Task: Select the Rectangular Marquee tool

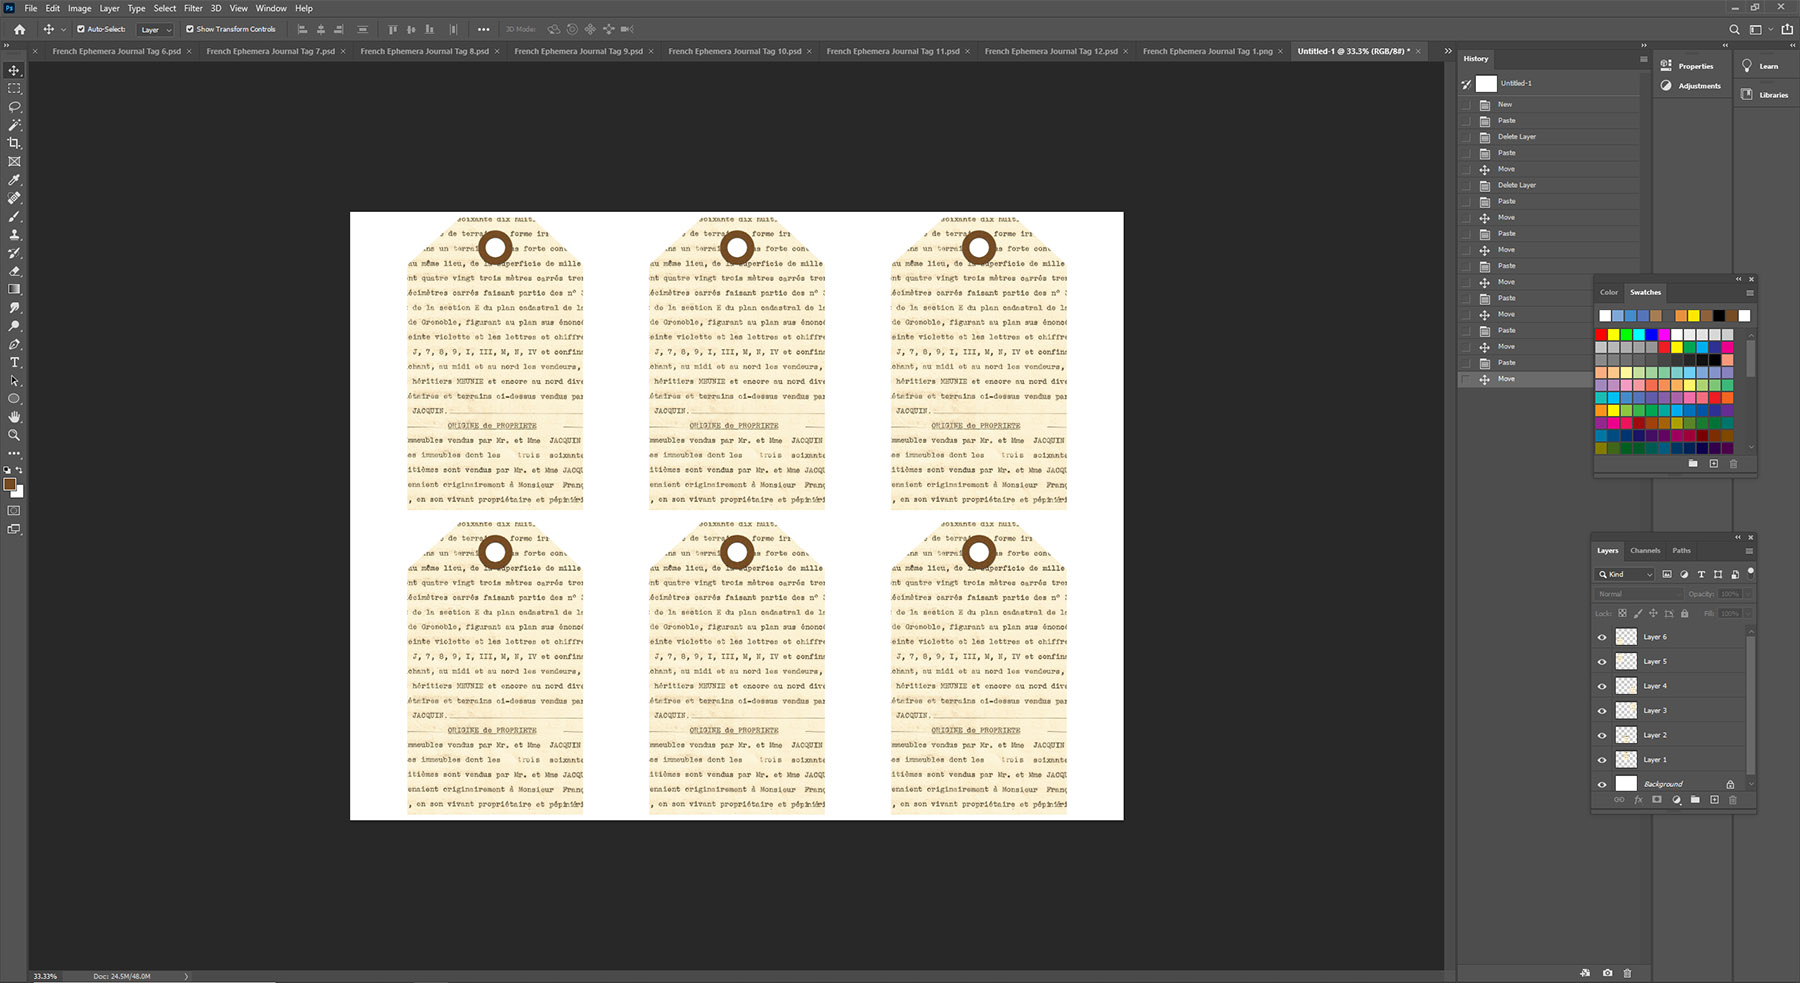Action: click(14, 89)
